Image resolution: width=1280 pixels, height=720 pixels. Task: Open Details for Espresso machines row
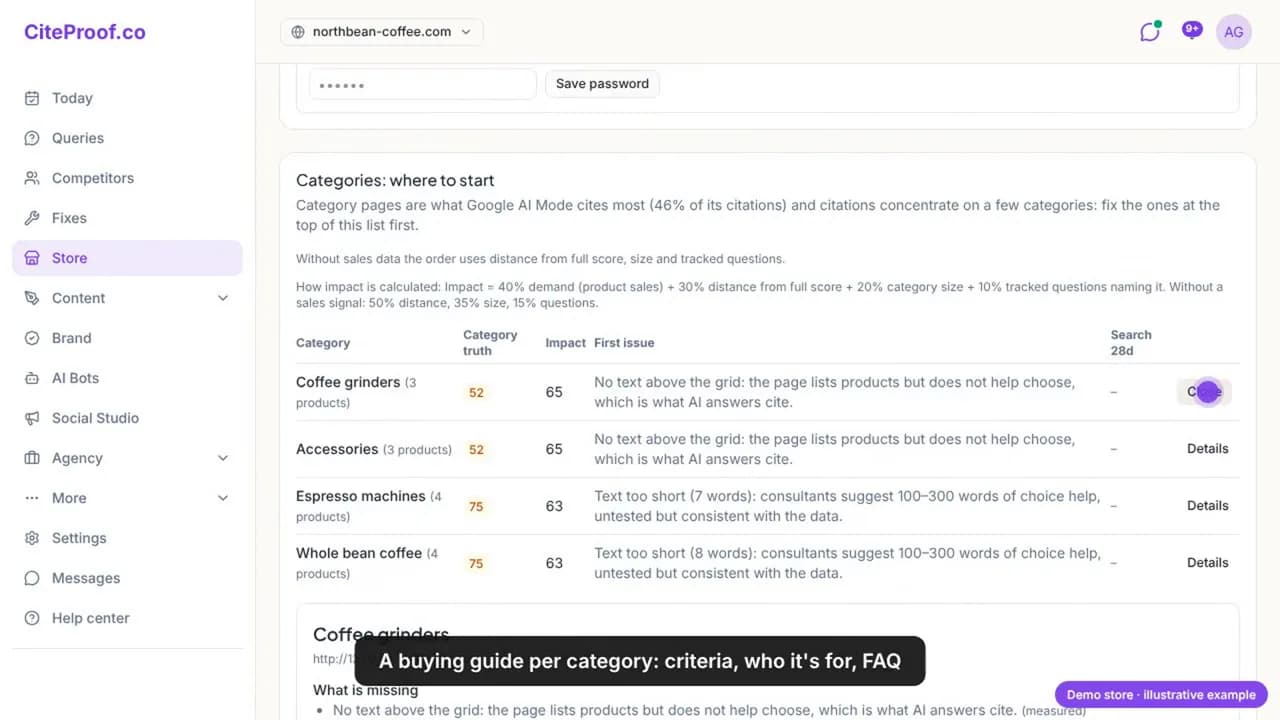click(1207, 506)
